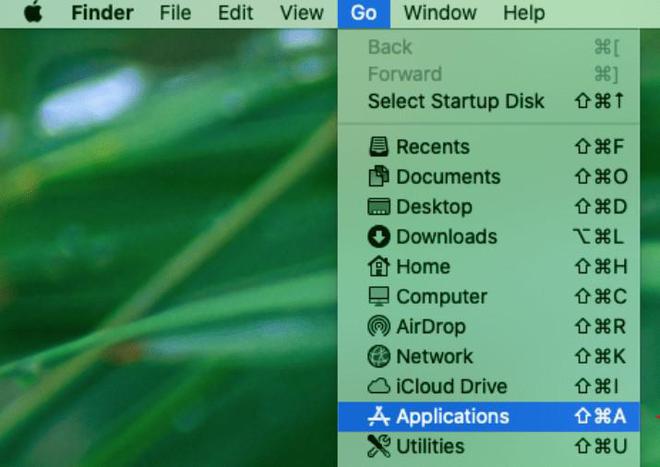The width and height of the screenshot is (660, 467).
Task: Click the iCloud Drive cloud icon
Action: pos(378,386)
